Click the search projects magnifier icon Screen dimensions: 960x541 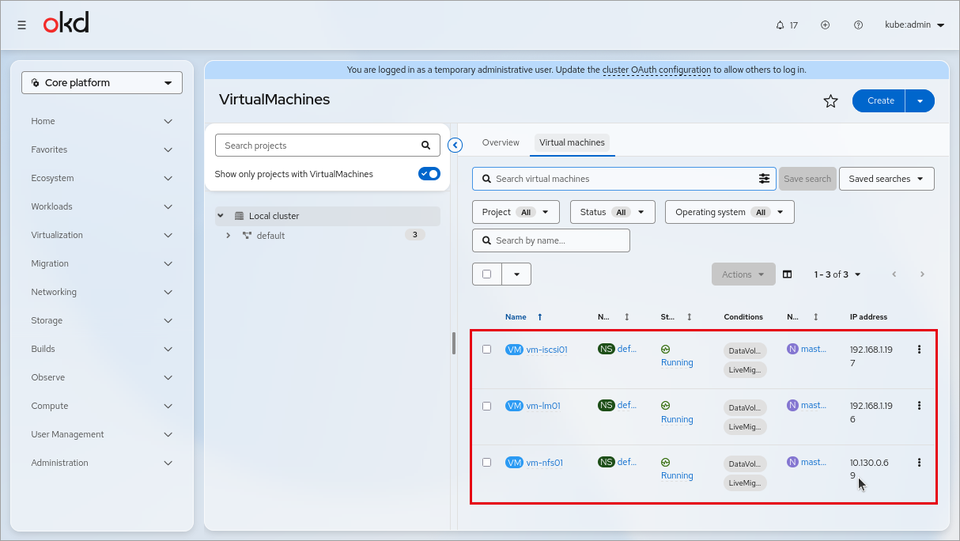pyautogui.click(x=426, y=145)
